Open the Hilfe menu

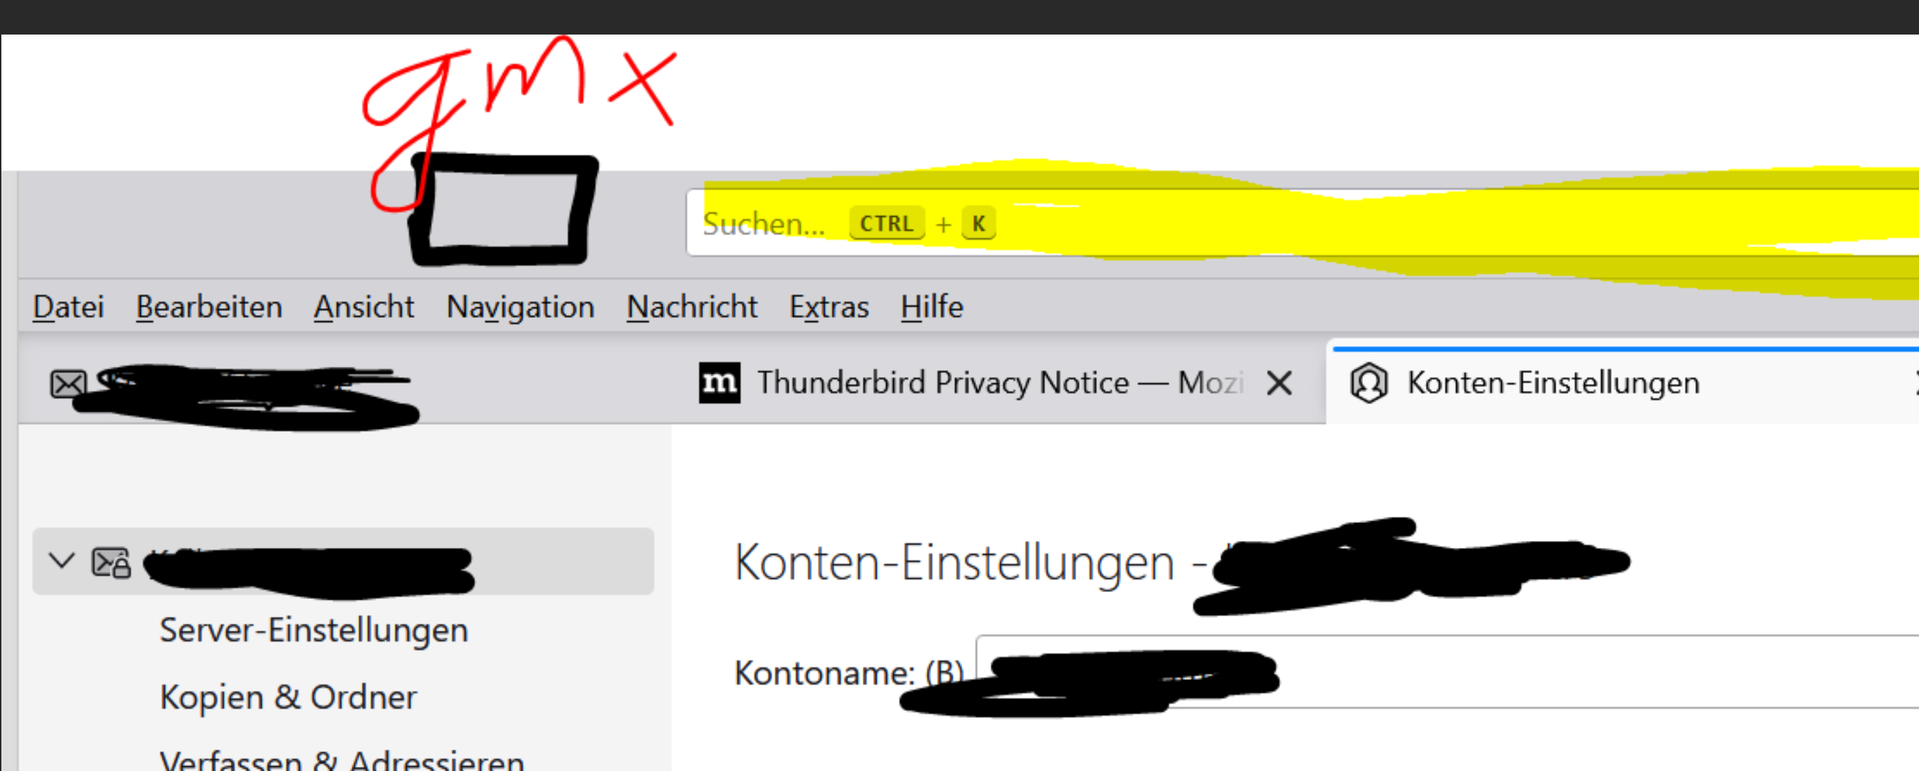click(932, 307)
